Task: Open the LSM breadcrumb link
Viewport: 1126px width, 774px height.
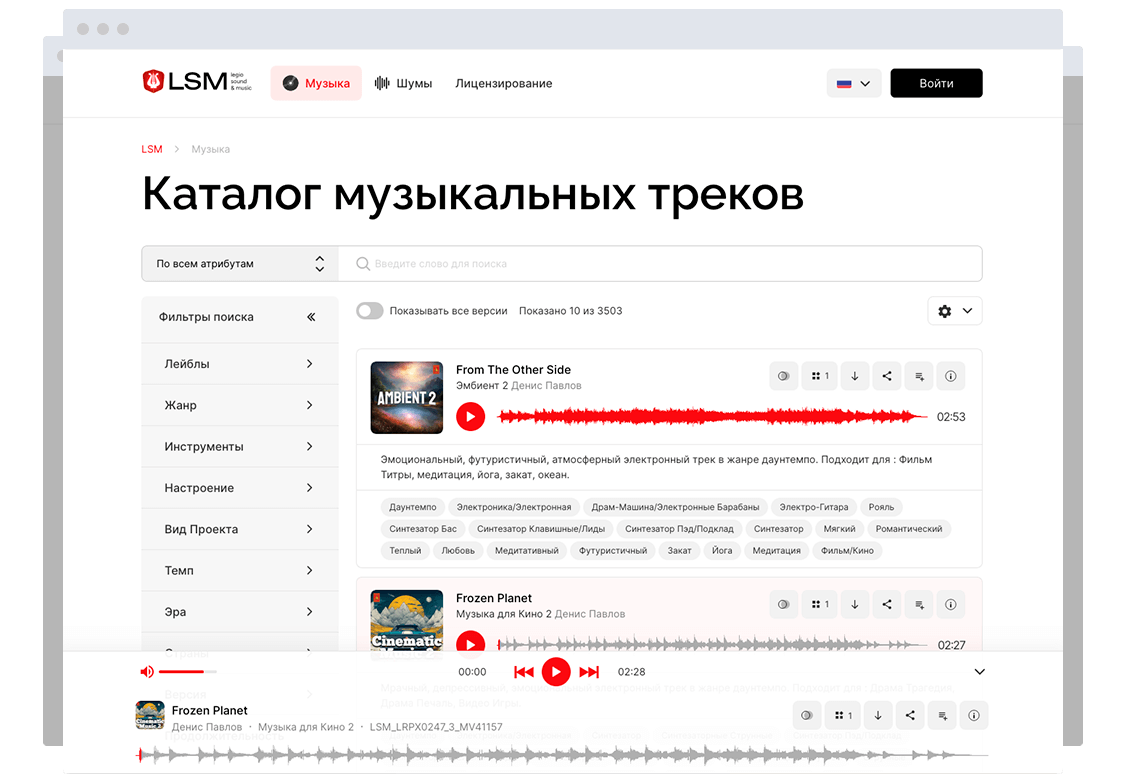Action: tap(151, 148)
